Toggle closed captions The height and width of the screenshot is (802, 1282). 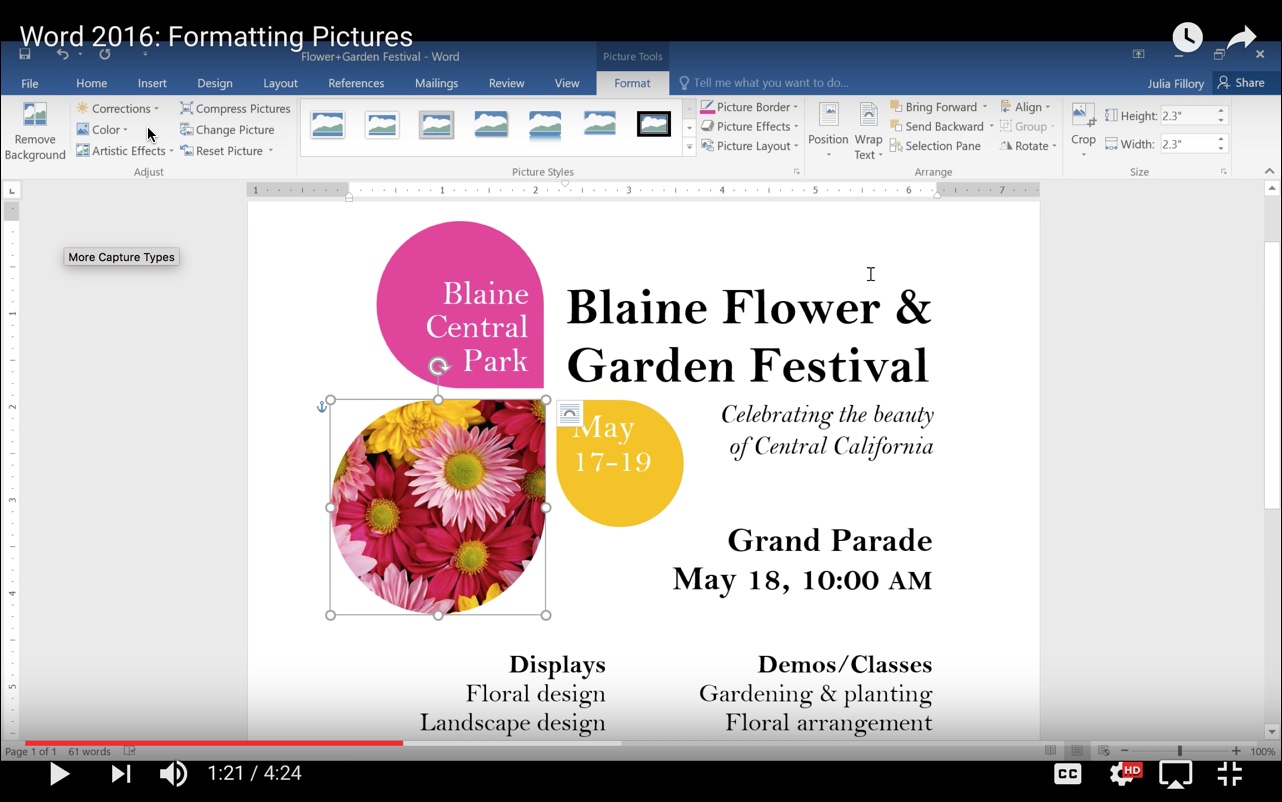(1068, 774)
